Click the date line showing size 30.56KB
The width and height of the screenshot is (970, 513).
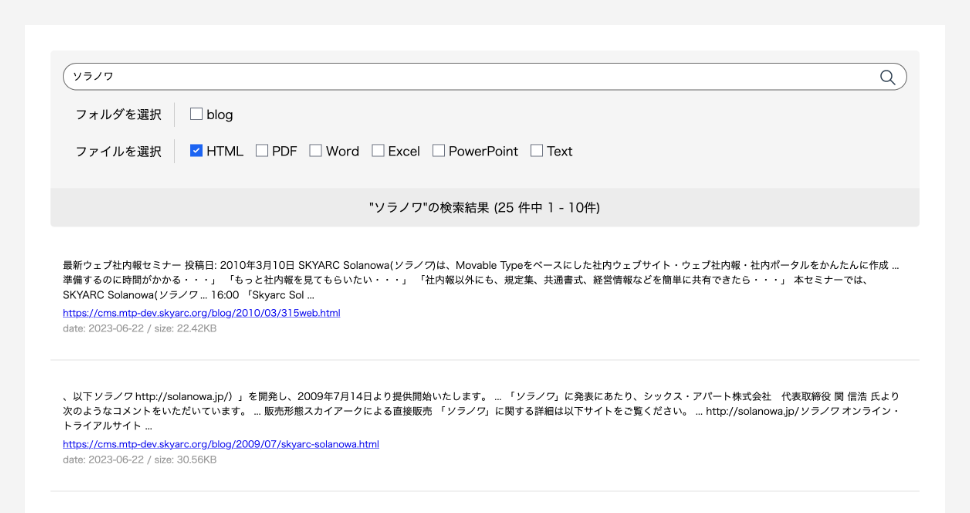click(139, 459)
